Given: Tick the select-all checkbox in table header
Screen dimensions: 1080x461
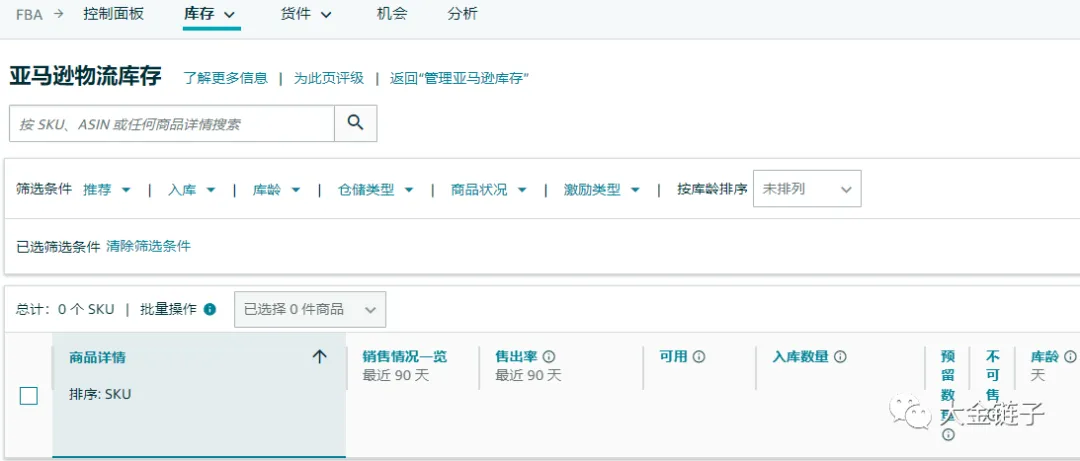Looking at the screenshot, I should [x=29, y=396].
